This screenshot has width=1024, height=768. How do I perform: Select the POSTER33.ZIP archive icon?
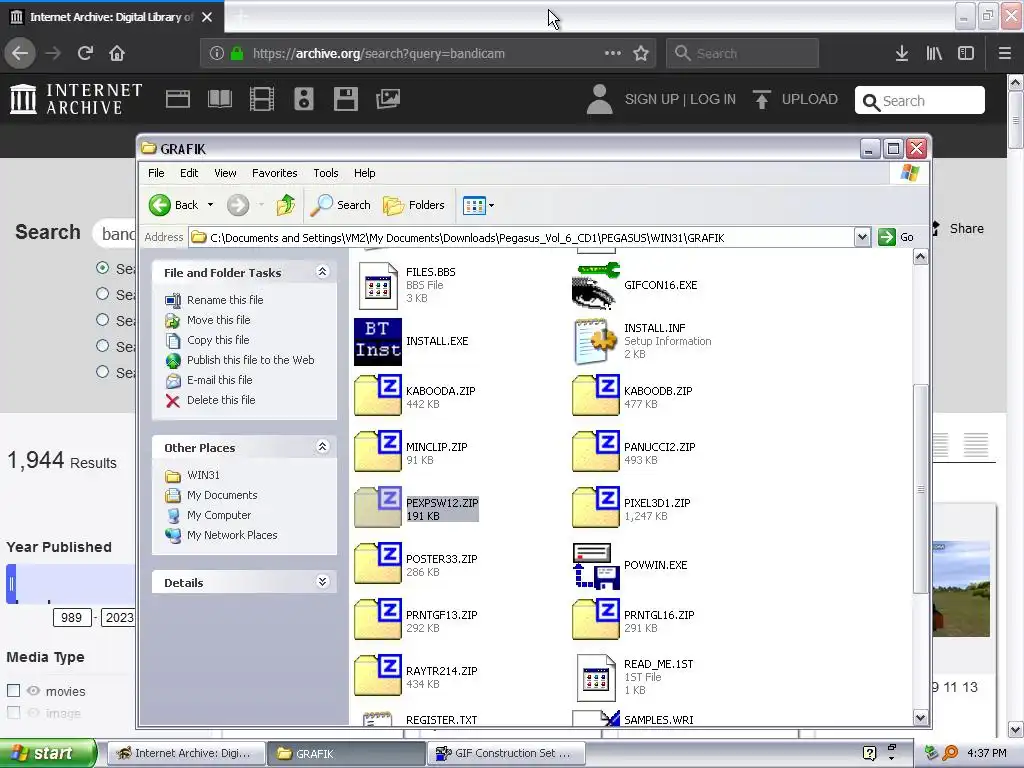click(377, 564)
